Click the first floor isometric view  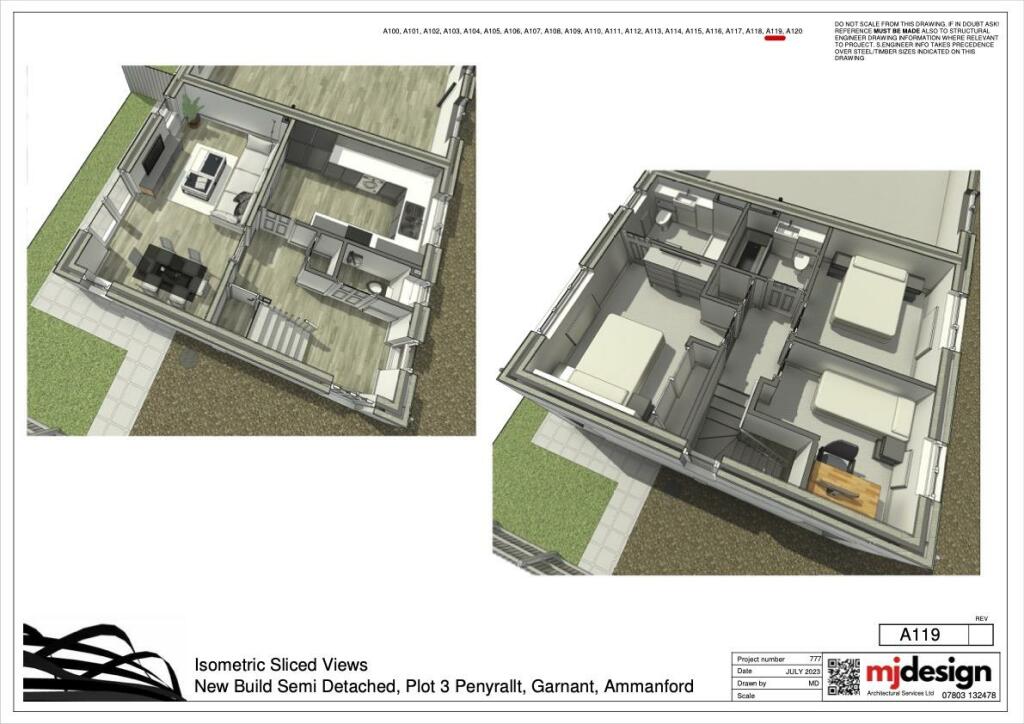[x=736, y=370]
